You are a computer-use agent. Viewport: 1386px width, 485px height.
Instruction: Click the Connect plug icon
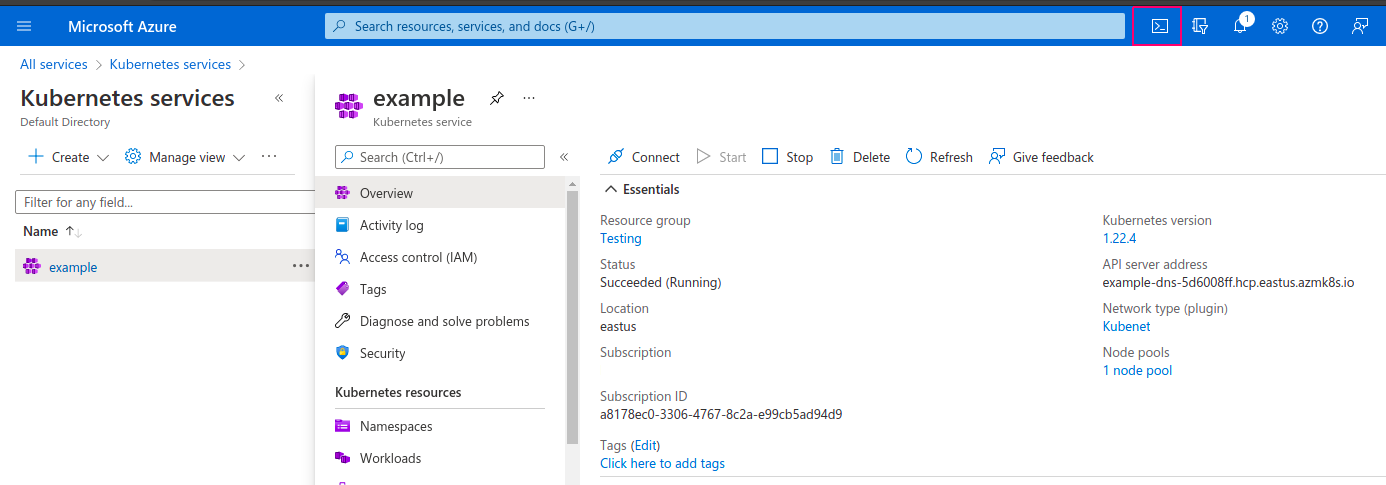point(615,157)
